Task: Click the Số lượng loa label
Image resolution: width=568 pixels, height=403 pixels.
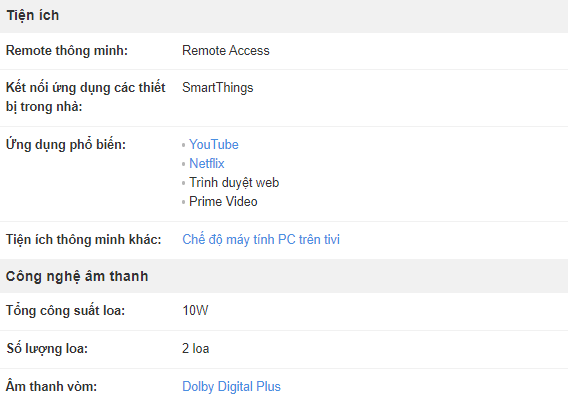Action: point(47,348)
